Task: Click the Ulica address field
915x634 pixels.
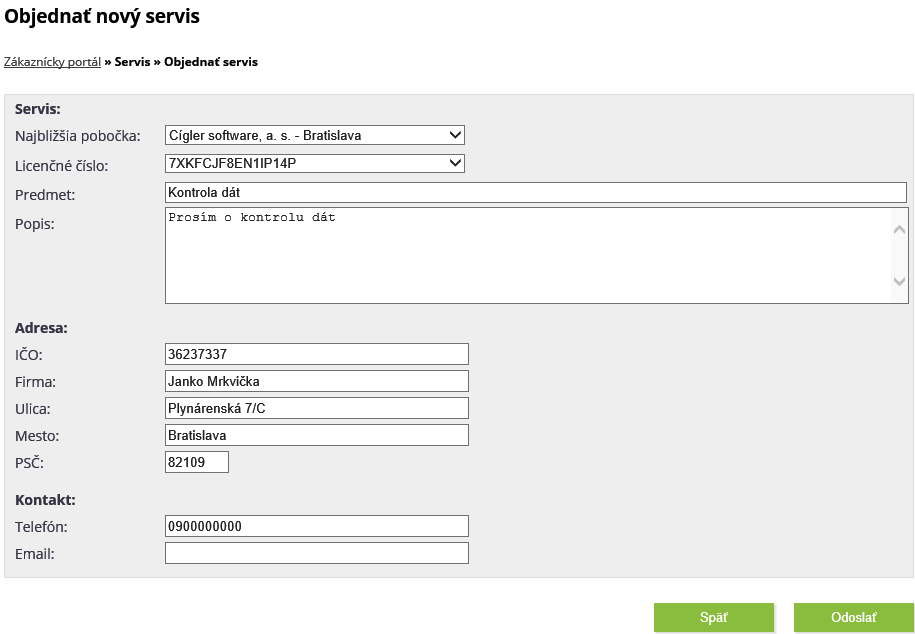Action: click(317, 408)
